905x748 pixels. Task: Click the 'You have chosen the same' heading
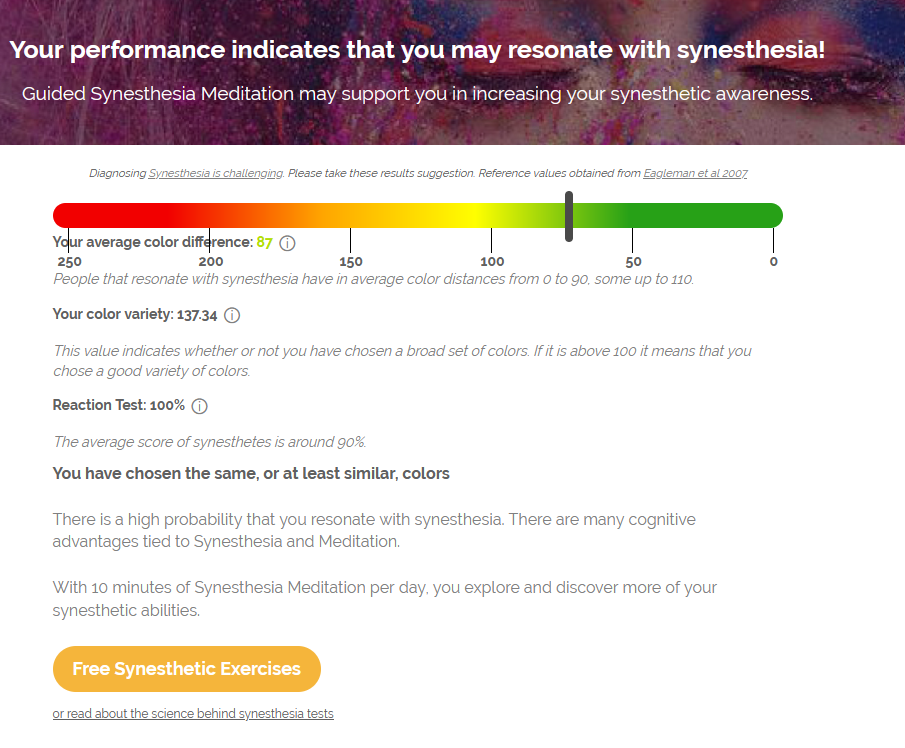click(251, 473)
